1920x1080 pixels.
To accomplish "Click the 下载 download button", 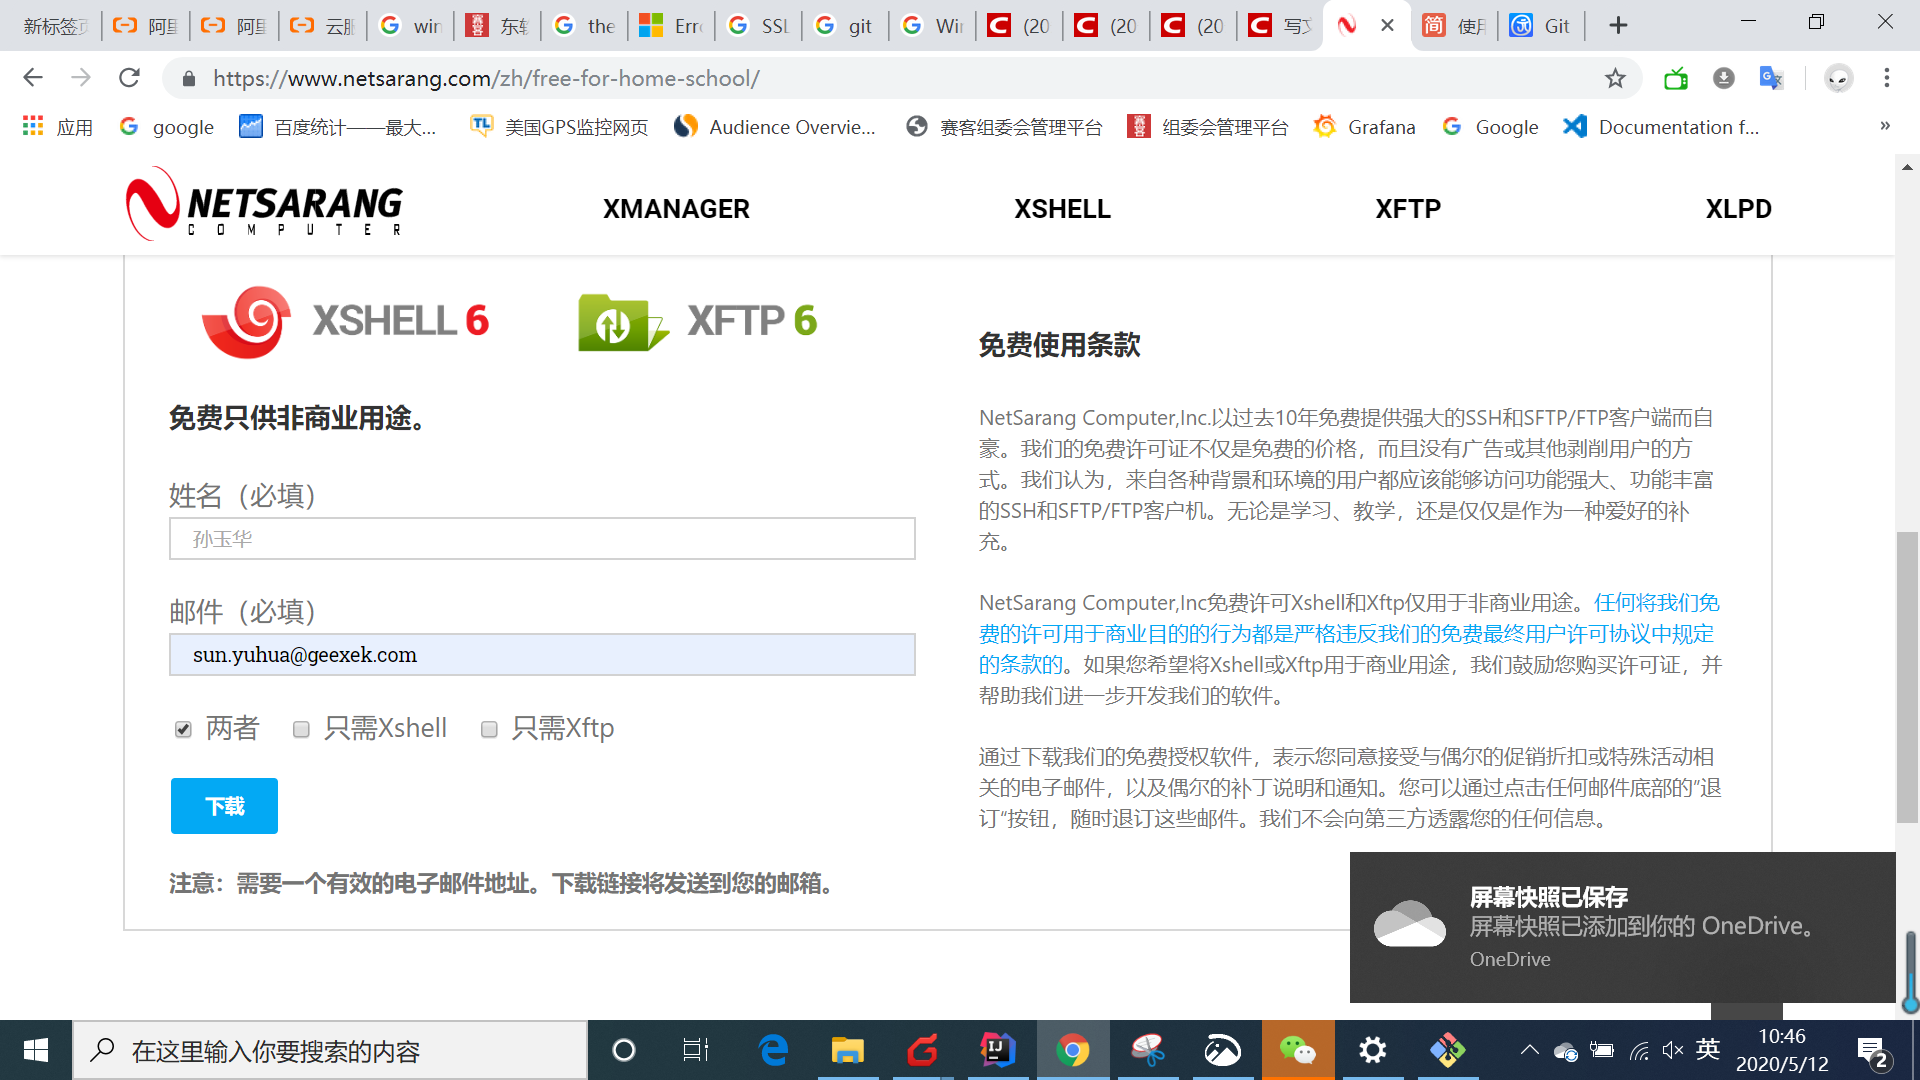I will pyautogui.click(x=223, y=806).
